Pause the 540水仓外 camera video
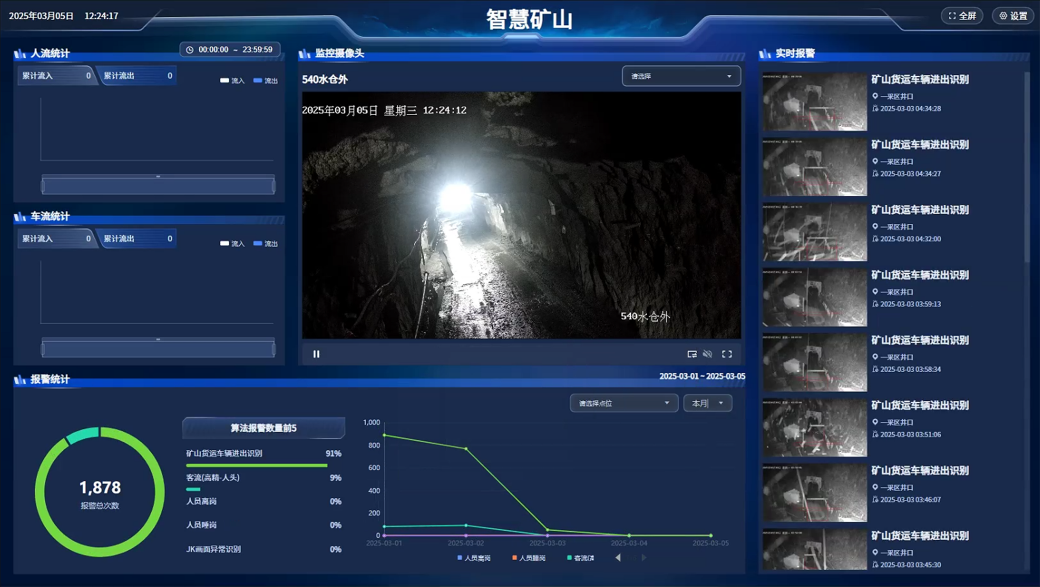Viewport: 1040px width, 587px height. (x=316, y=354)
